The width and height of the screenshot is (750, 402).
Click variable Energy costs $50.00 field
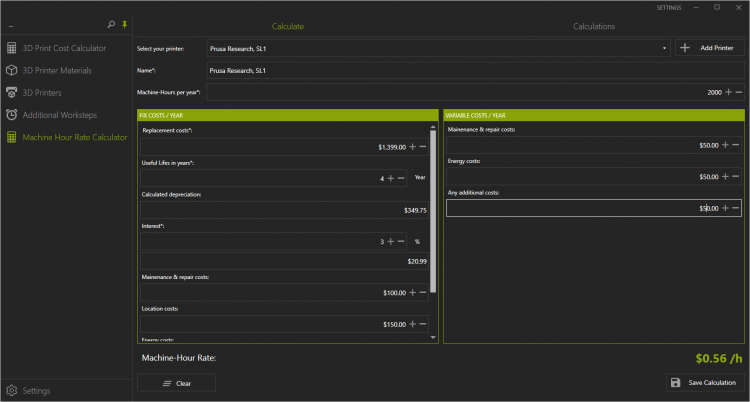(x=594, y=177)
